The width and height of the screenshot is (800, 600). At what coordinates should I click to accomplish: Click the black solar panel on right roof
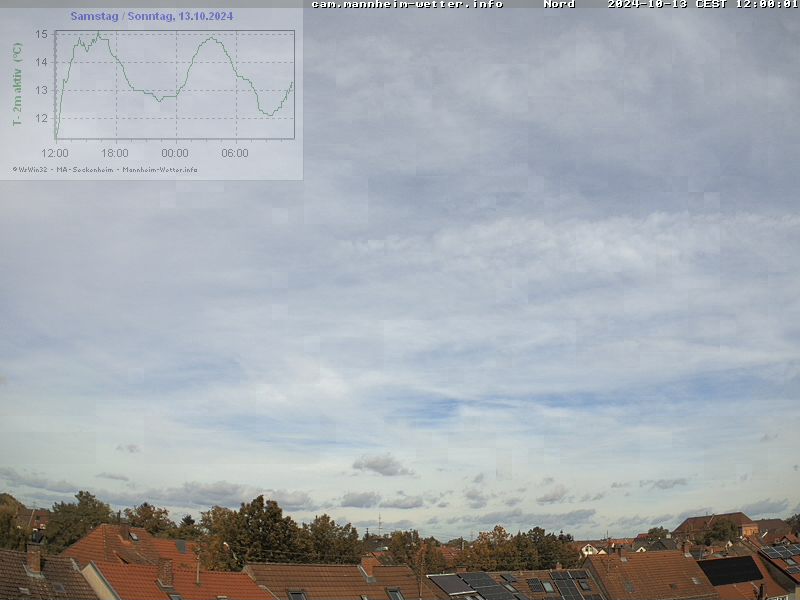[x=729, y=570]
